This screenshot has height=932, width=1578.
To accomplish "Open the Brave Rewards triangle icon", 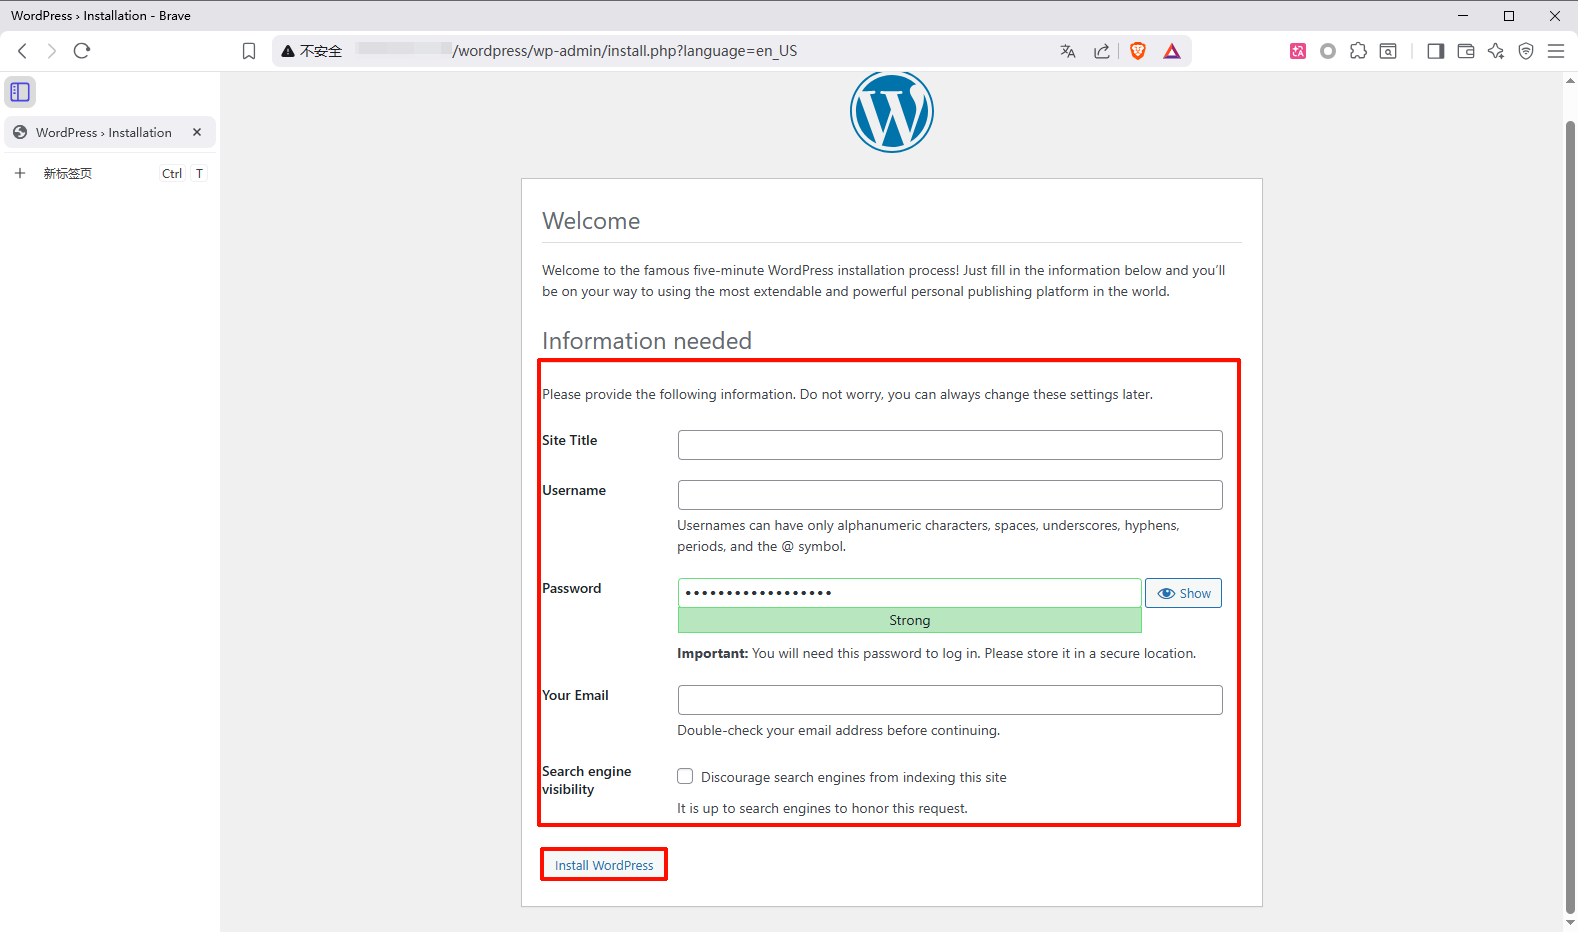I will point(1172,51).
